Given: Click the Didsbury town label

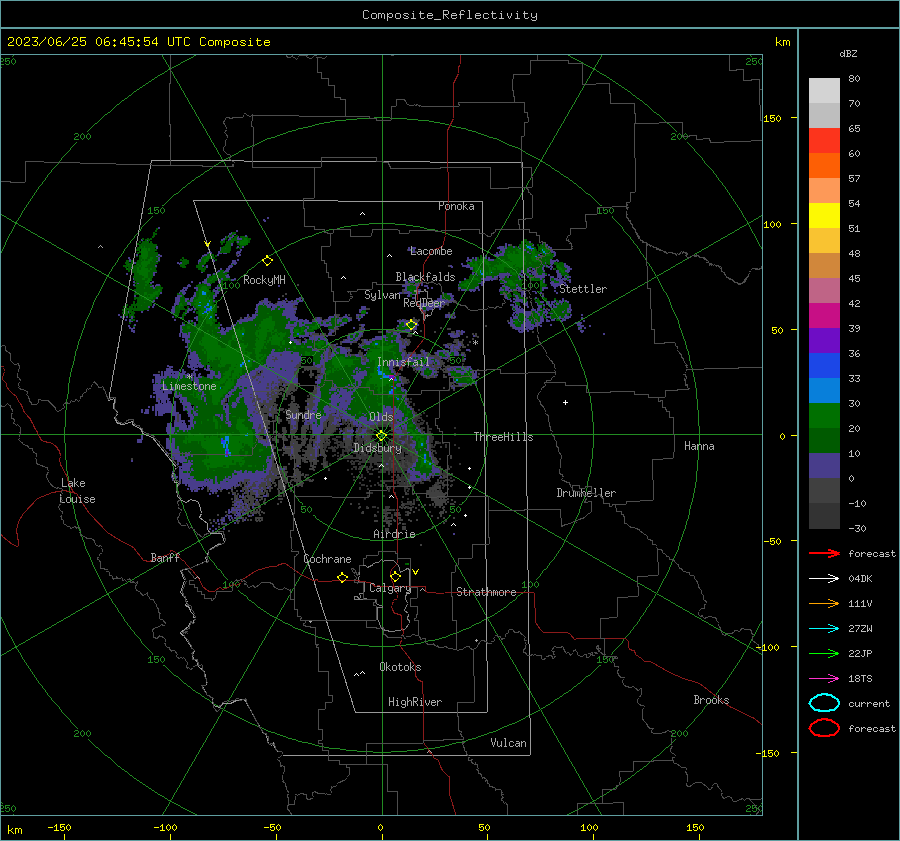Looking at the screenshot, I should [x=377, y=448].
